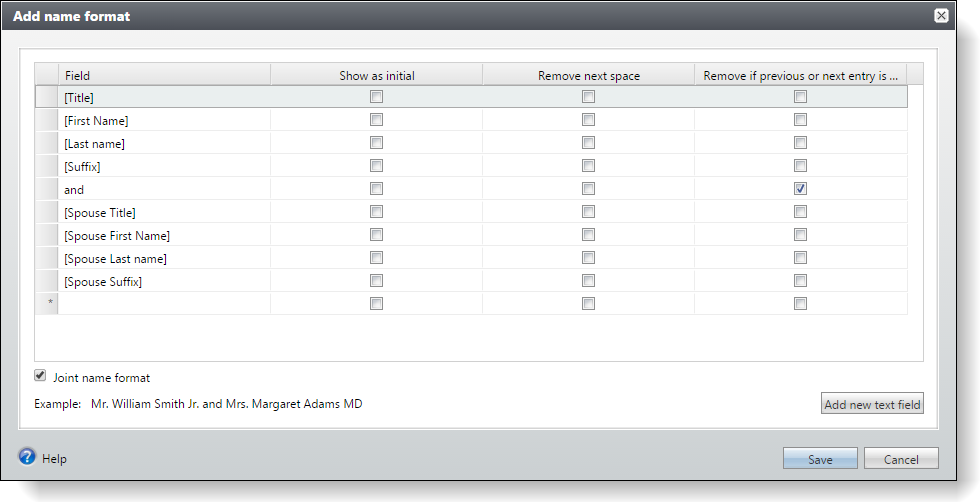Check Remove next space for [Spouse Last name]

point(588,258)
